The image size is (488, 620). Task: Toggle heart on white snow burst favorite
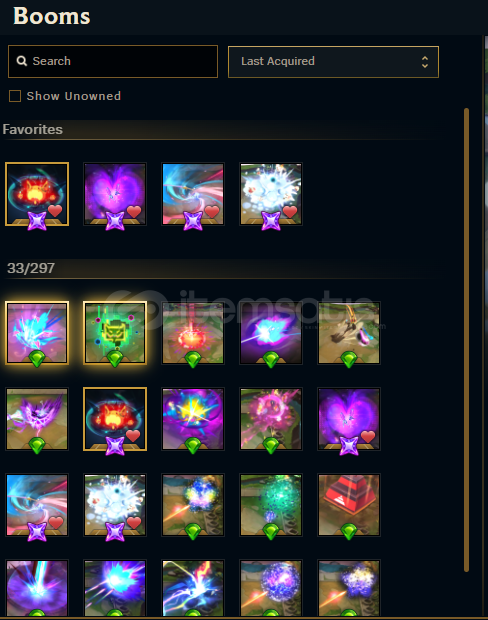coord(290,212)
